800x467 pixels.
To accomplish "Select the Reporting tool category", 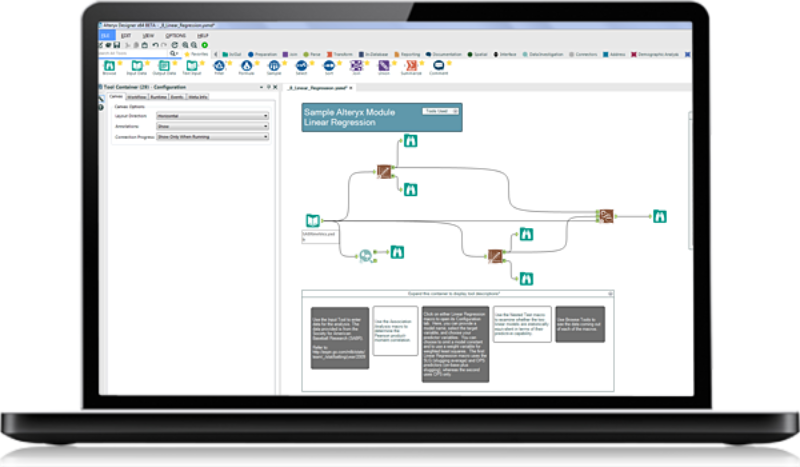I will 407,54.
